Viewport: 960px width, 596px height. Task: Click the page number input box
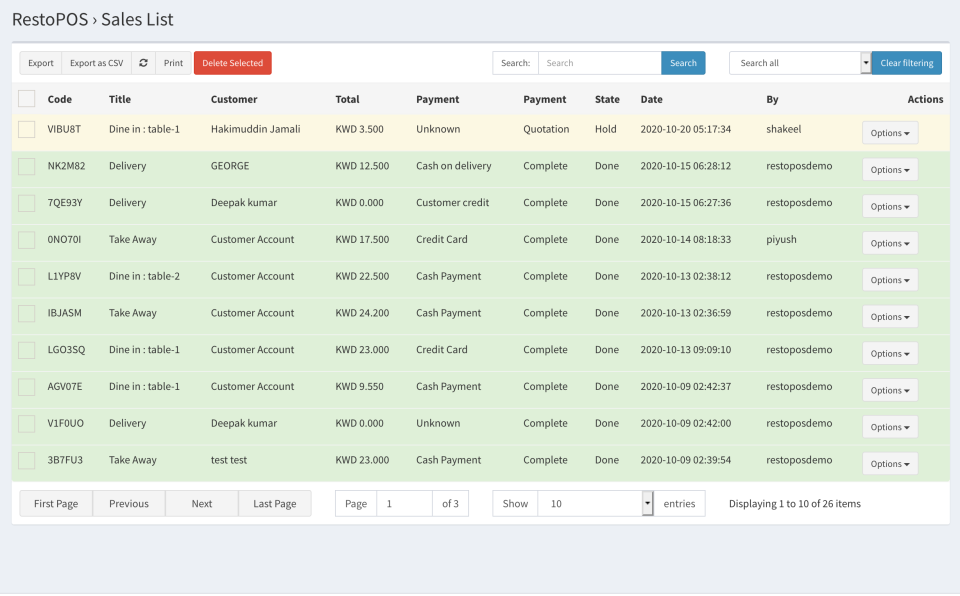click(404, 503)
